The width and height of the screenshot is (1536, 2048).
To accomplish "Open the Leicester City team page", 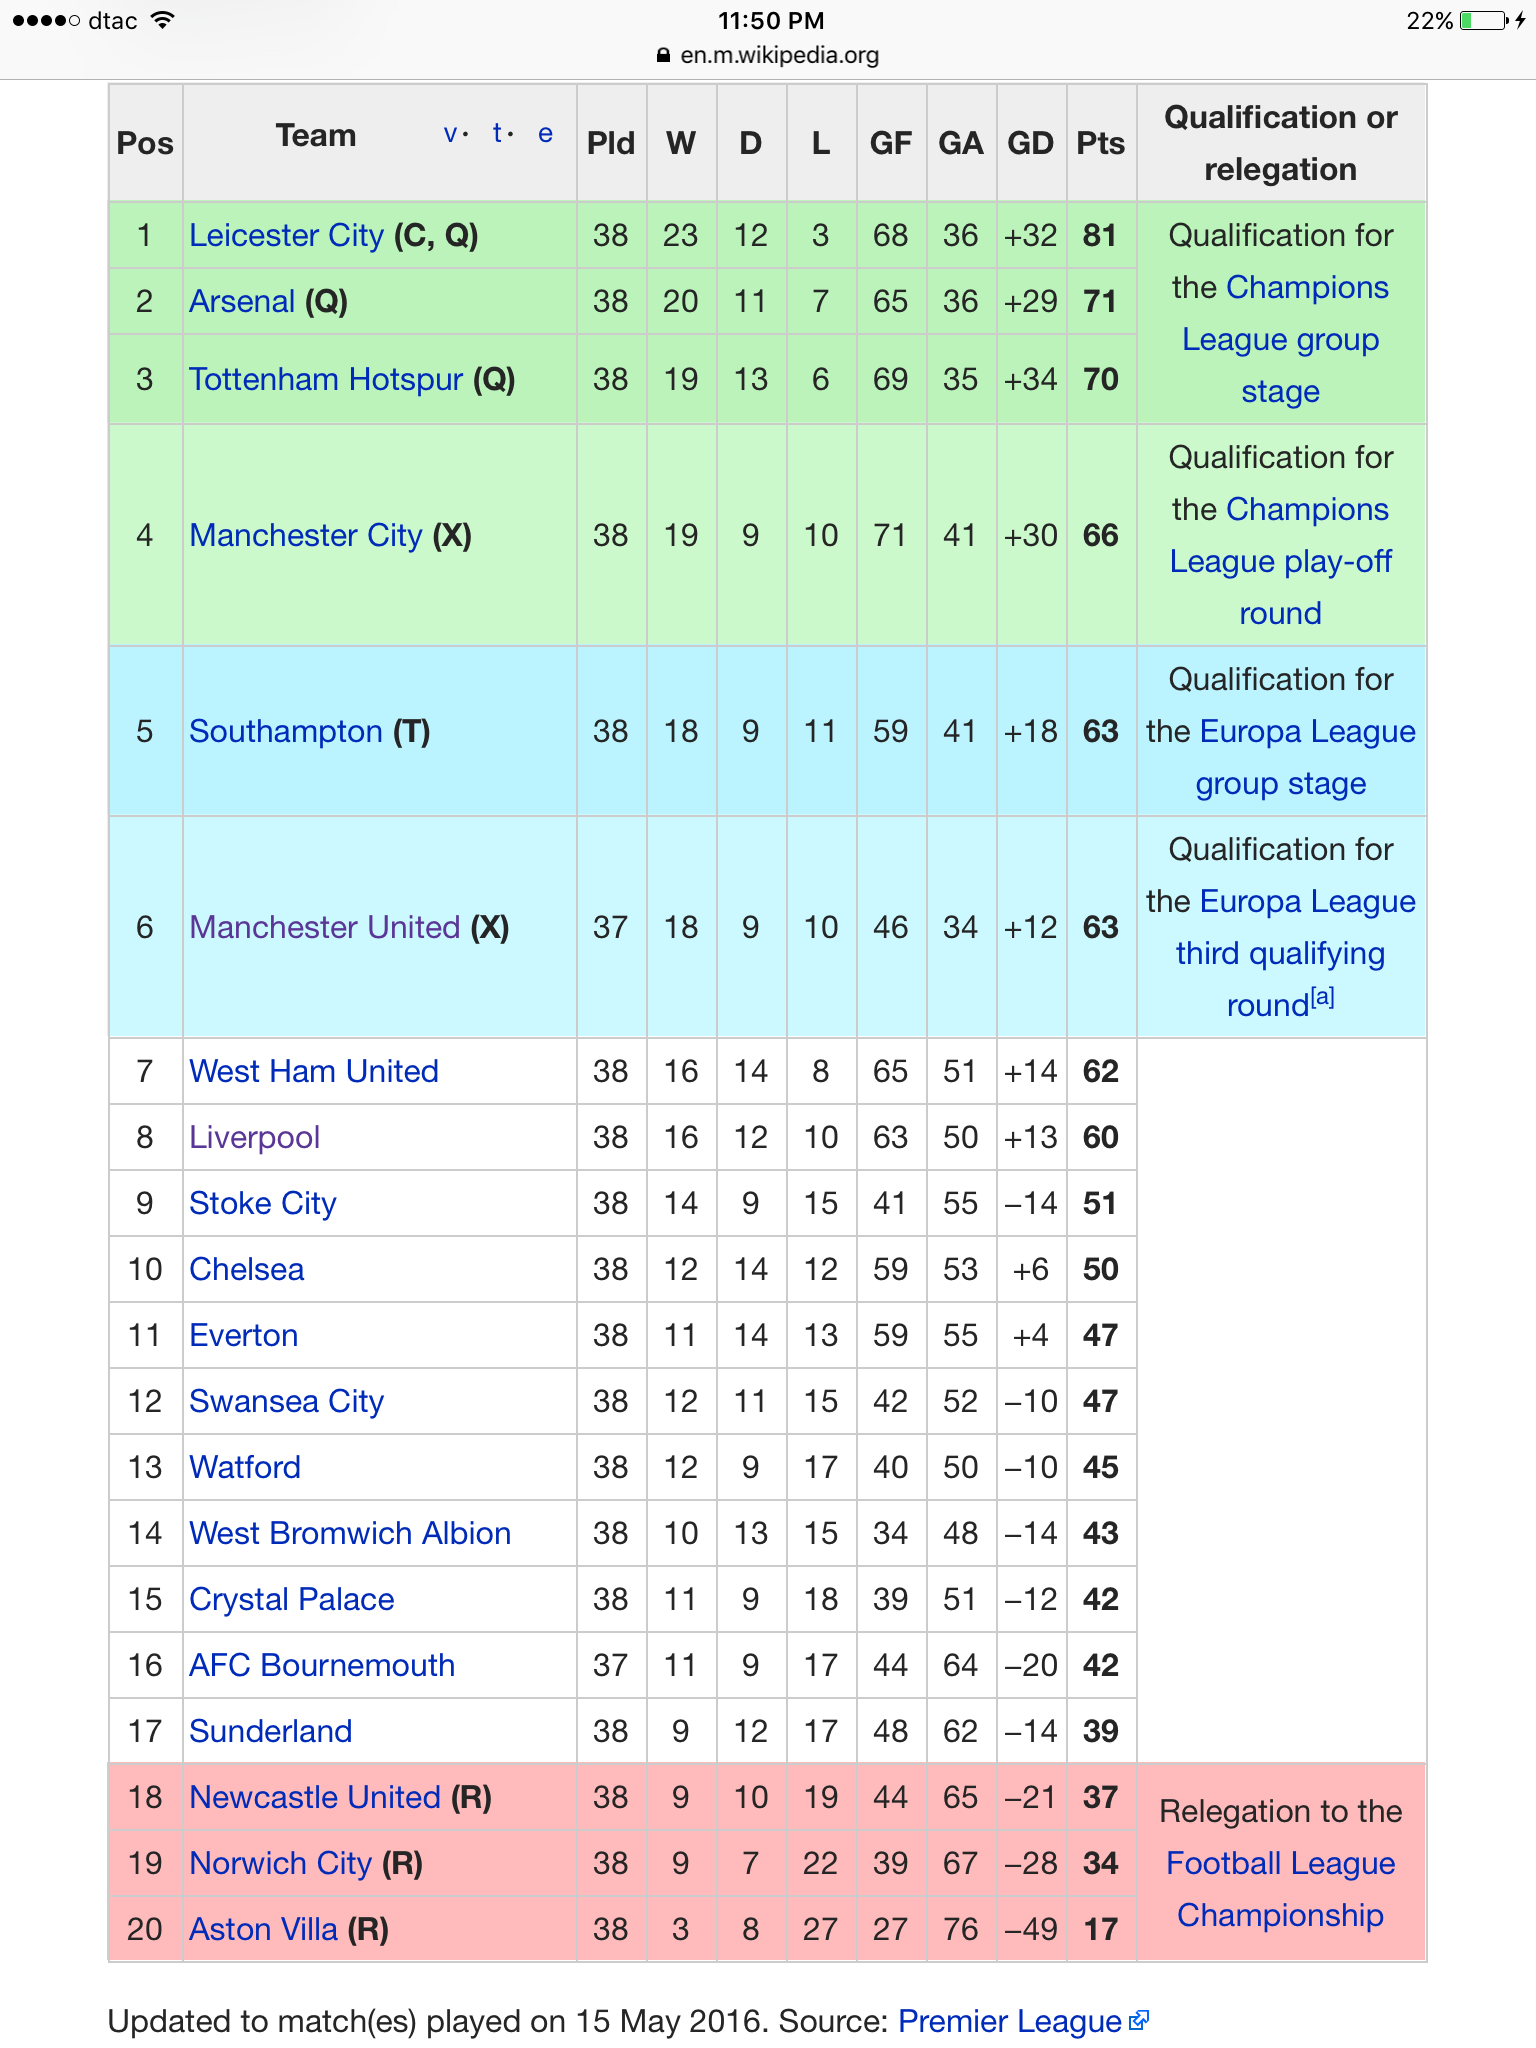I will tap(286, 235).
